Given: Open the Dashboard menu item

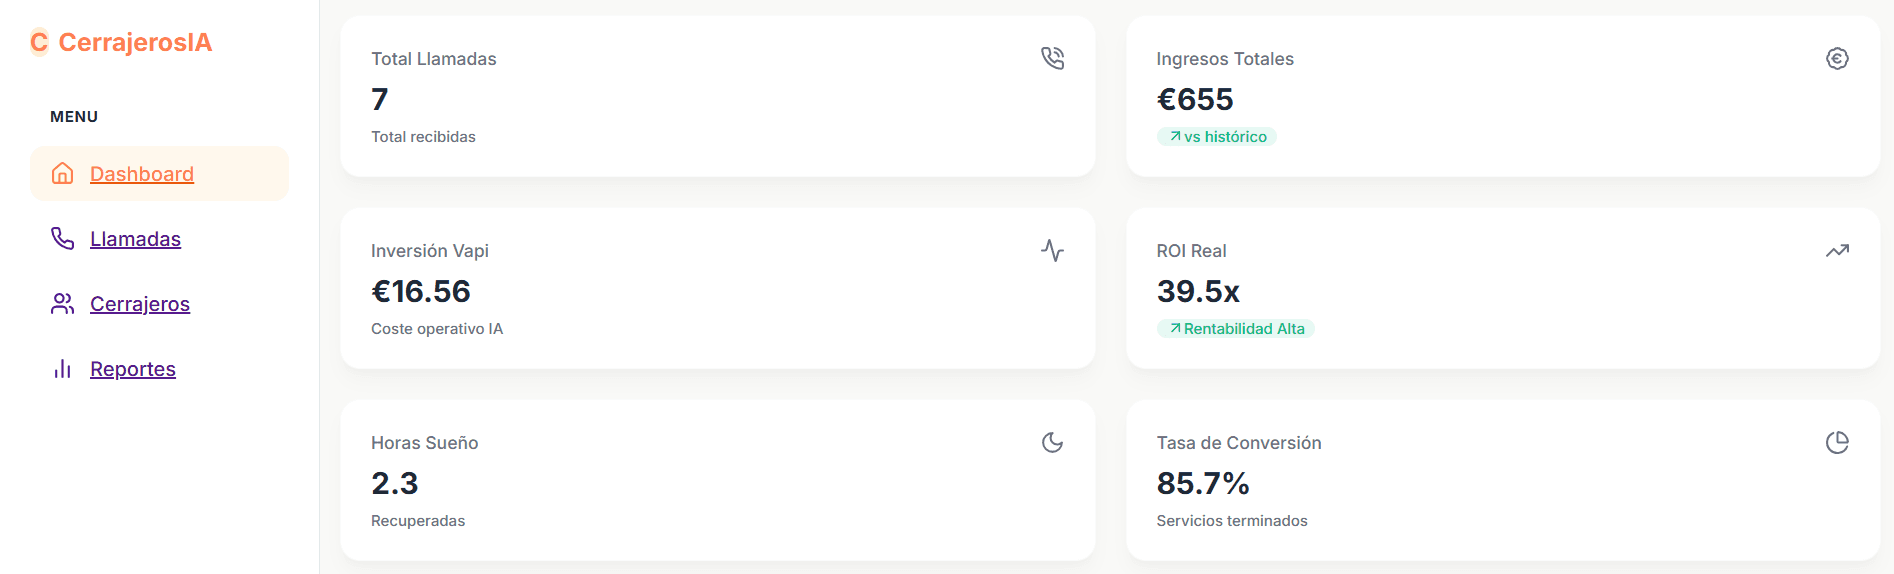Looking at the screenshot, I should [142, 174].
